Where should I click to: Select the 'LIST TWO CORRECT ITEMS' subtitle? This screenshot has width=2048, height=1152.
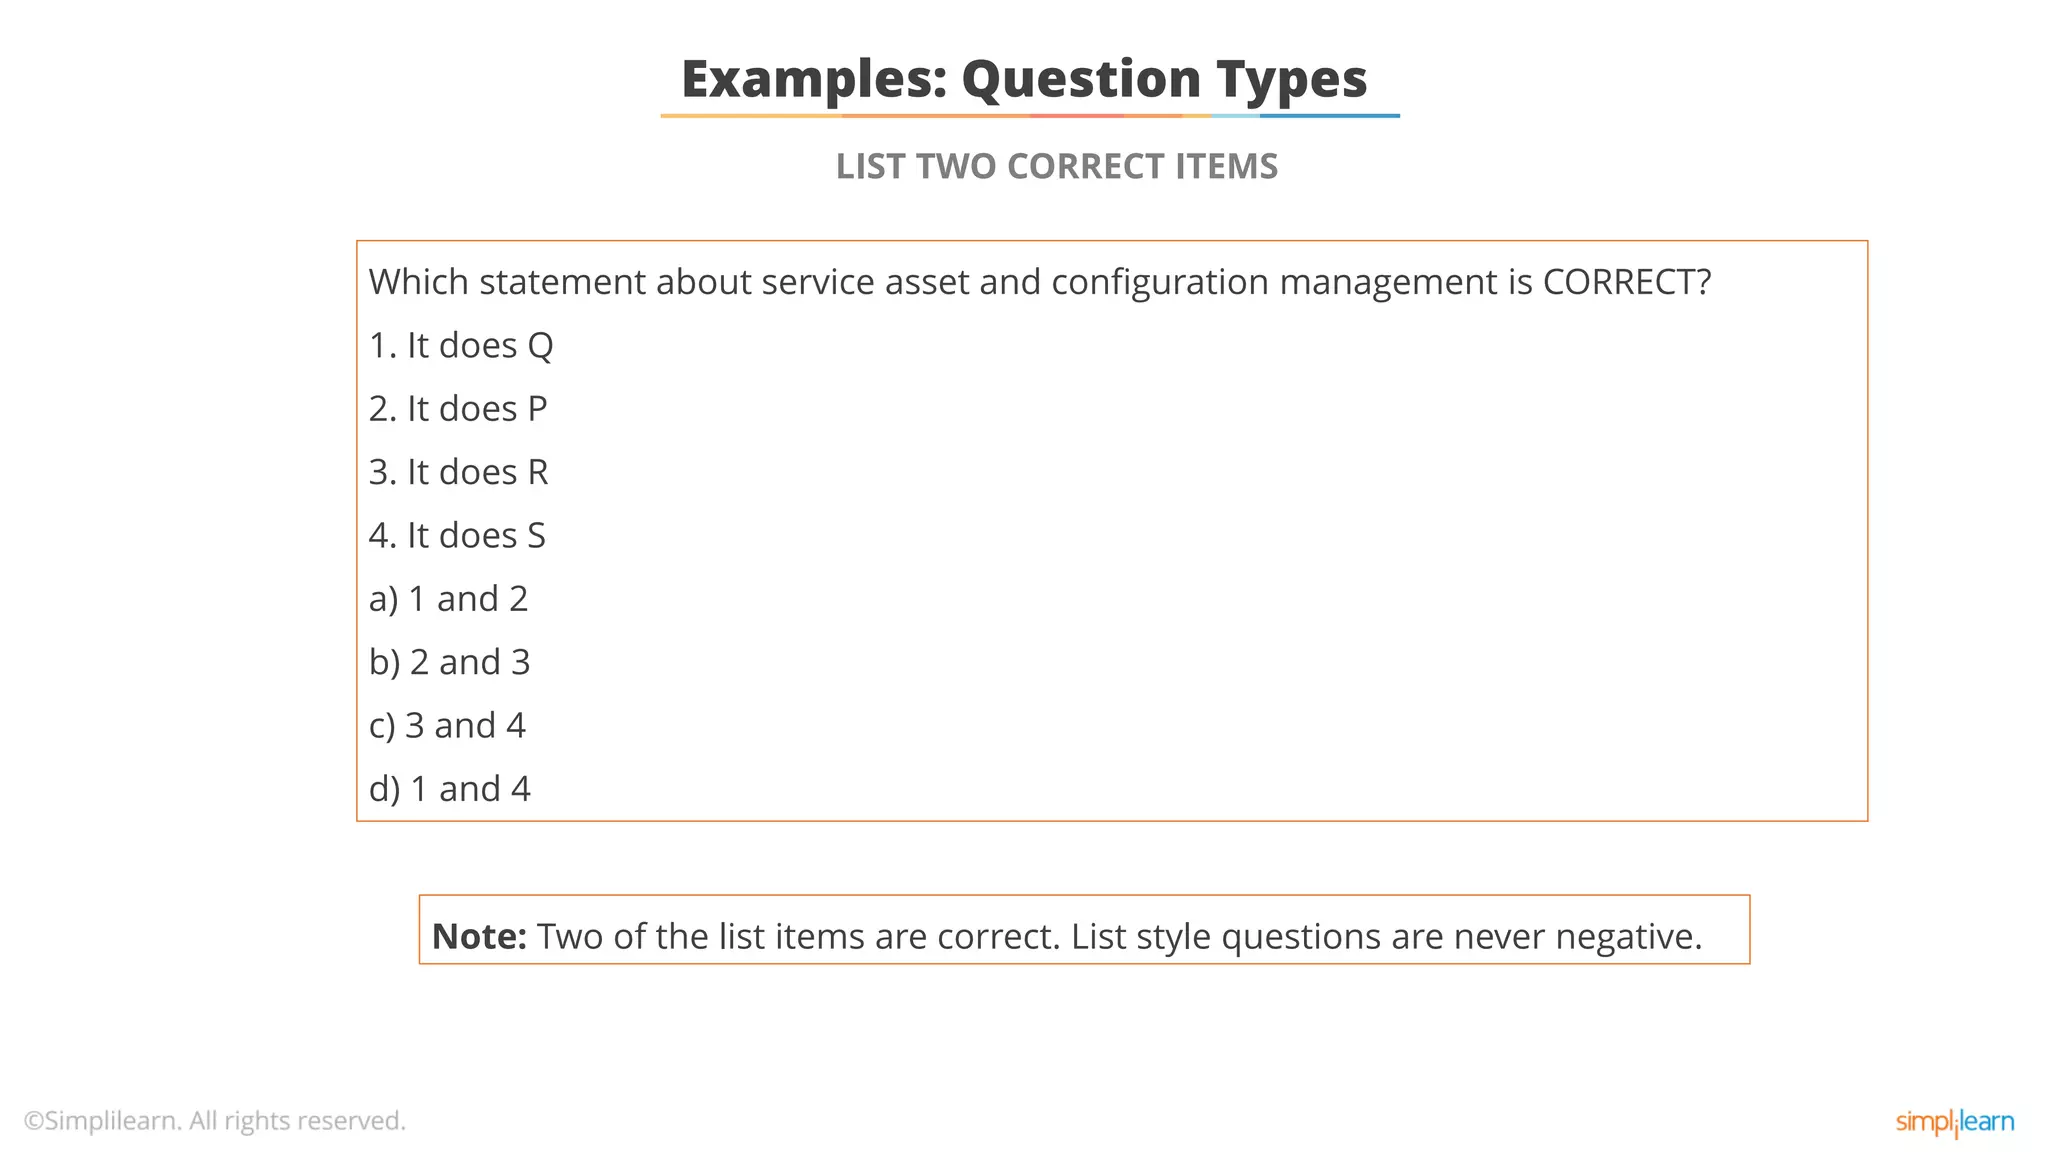(x=1056, y=166)
